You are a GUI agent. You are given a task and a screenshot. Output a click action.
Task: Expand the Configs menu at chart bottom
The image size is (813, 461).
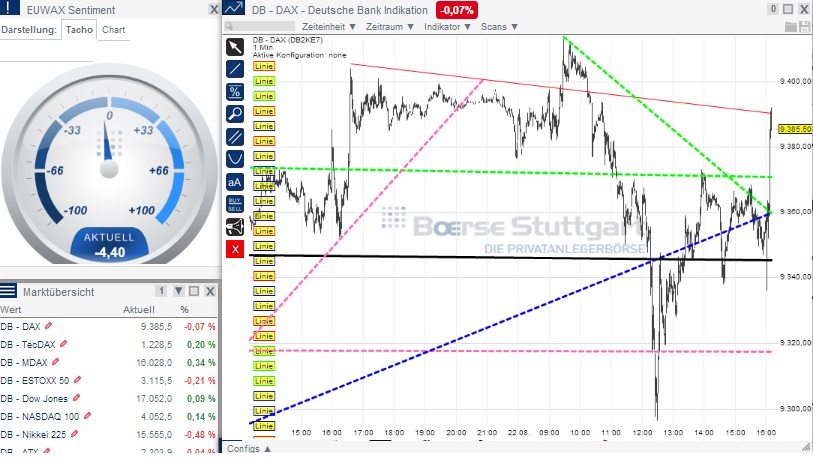coord(249,449)
